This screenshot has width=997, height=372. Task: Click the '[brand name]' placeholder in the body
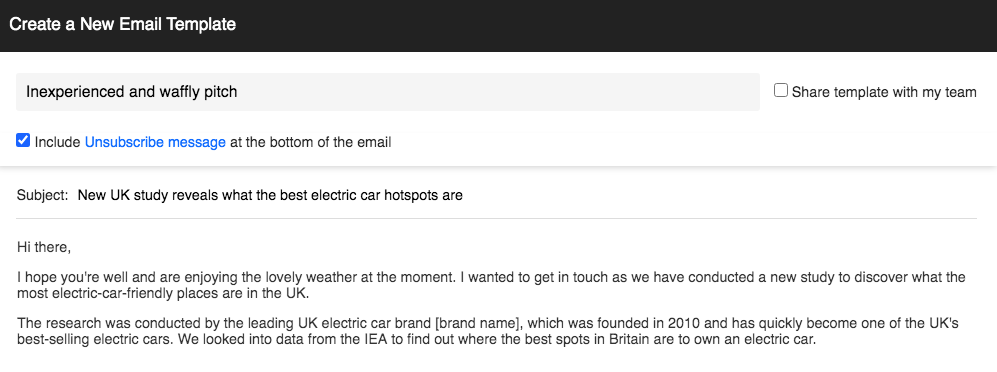(x=478, y=324)
